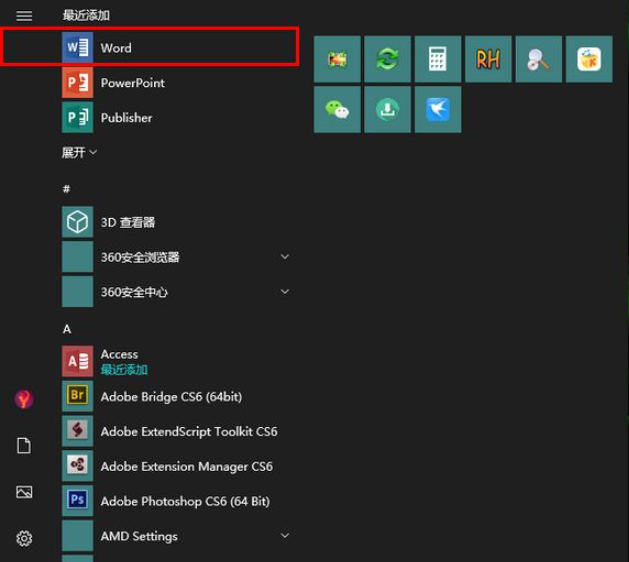Open Adobe Bridge CS6 (64bit)
This screenshot has height=562, width=629.
(170, 397)
